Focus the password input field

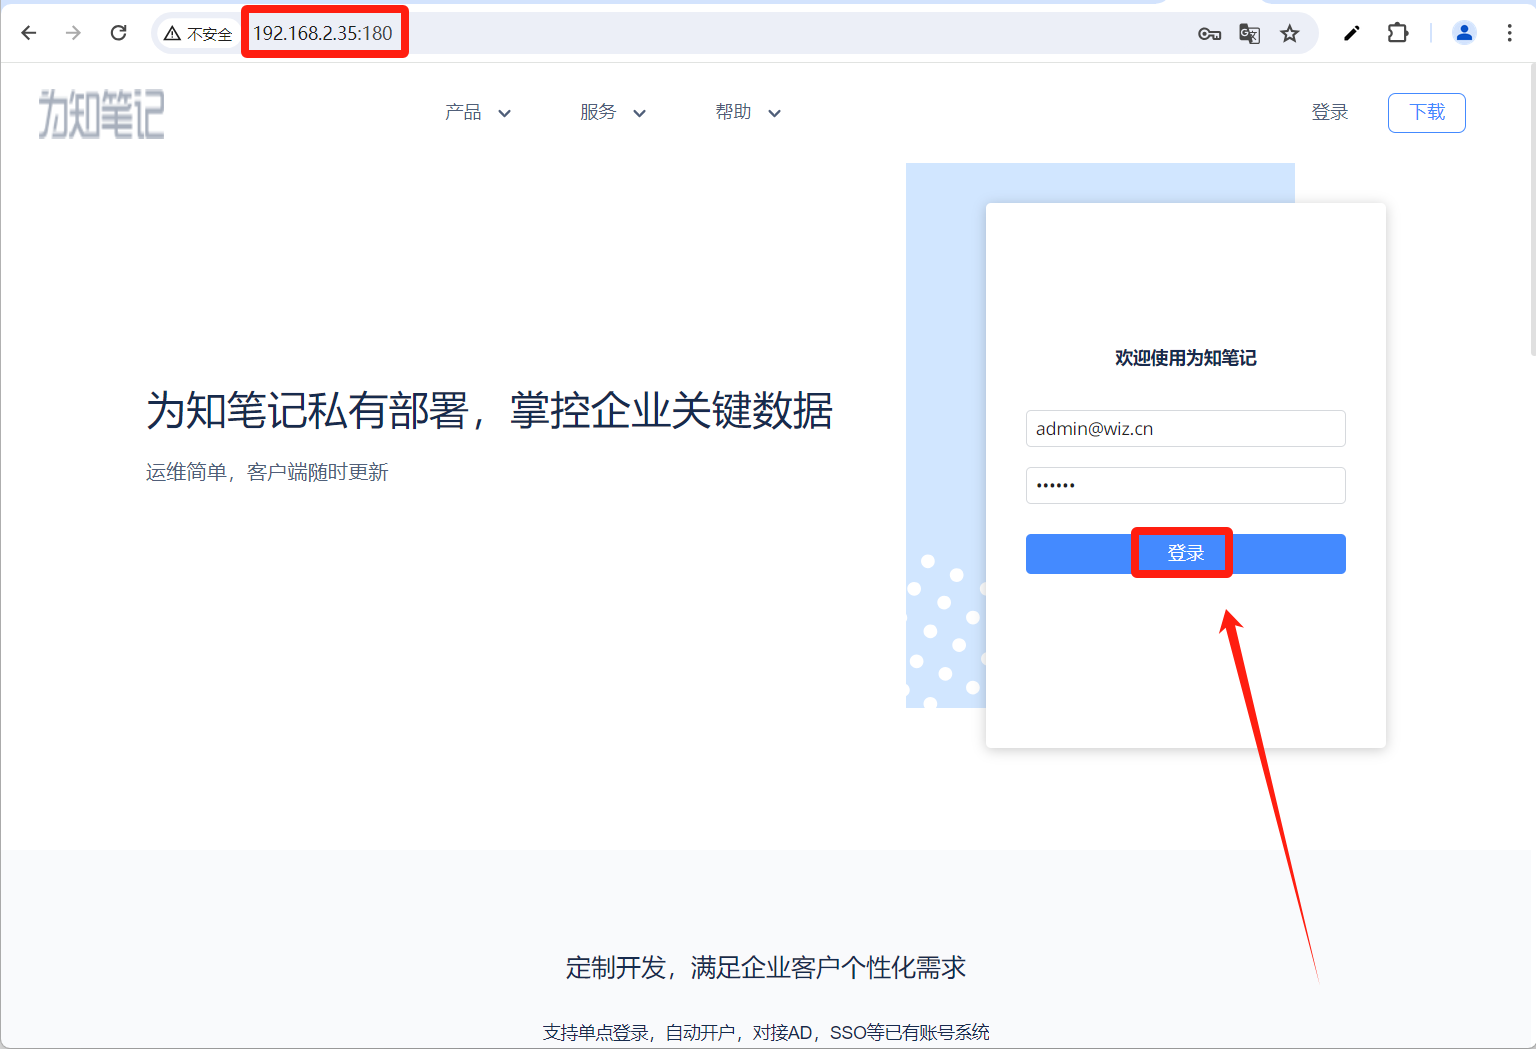(x=1185, y=486)
